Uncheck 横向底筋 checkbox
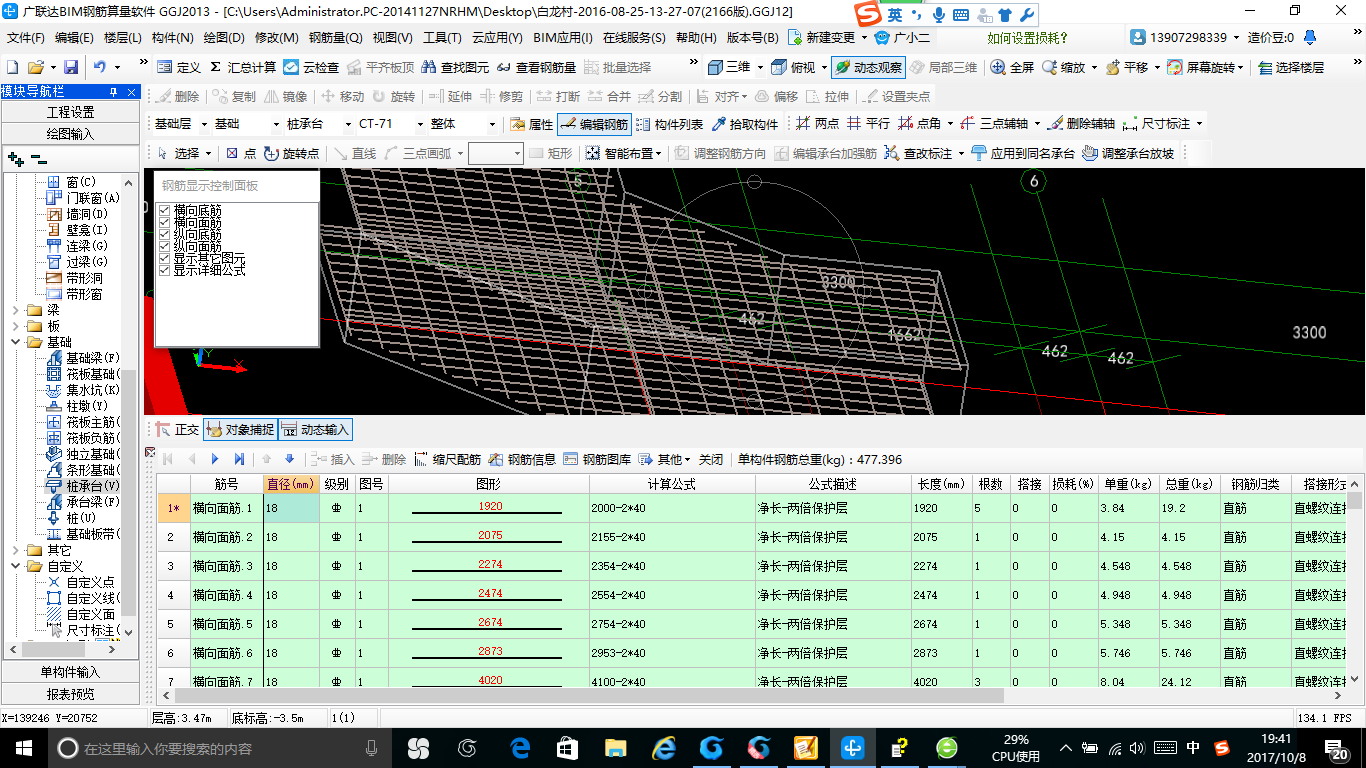1366x768 pixels. tap(165, 211)
